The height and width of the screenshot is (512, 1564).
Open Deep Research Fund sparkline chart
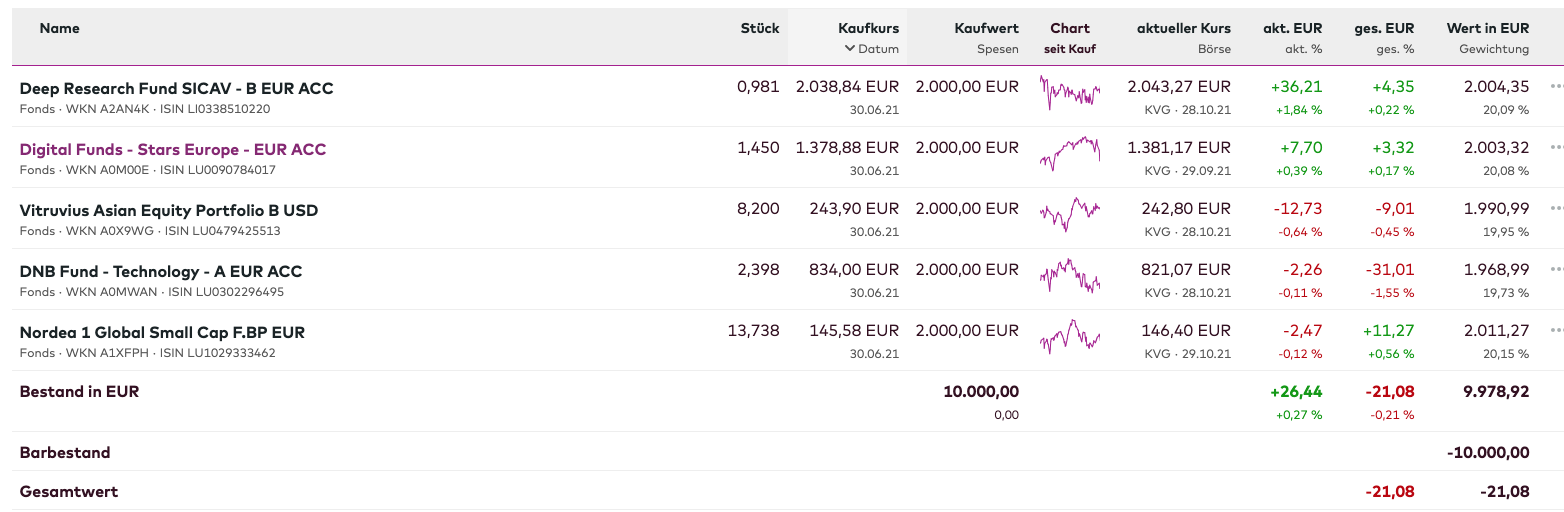click(1070, 93)
